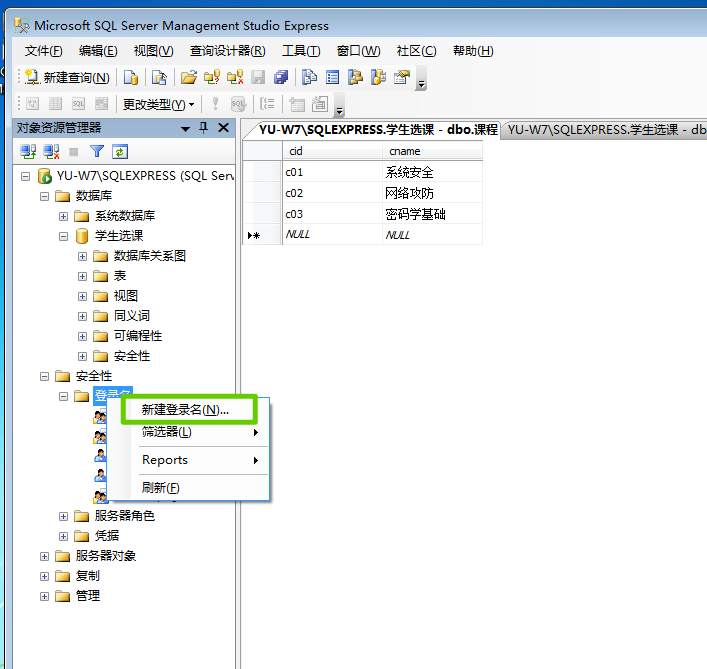
Task: Click the Verify SQL Syntax icon
Action: [238, 104]
